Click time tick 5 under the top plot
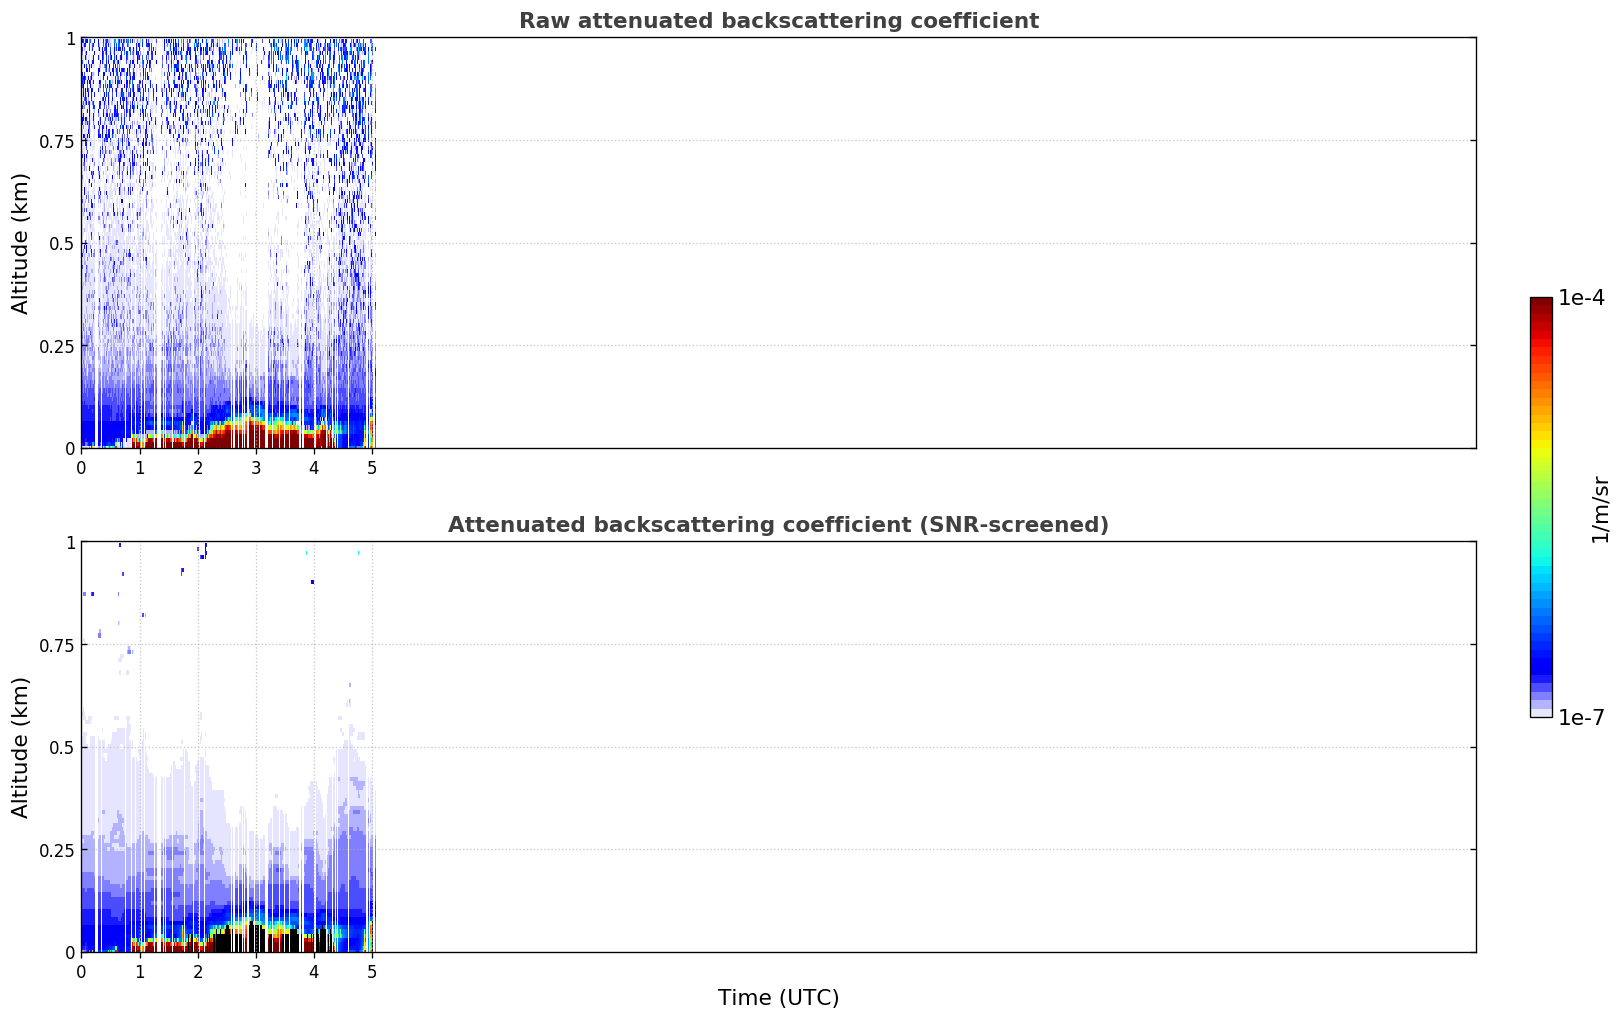This screenshot has height=1020, width=1621. tap(372, 467)
